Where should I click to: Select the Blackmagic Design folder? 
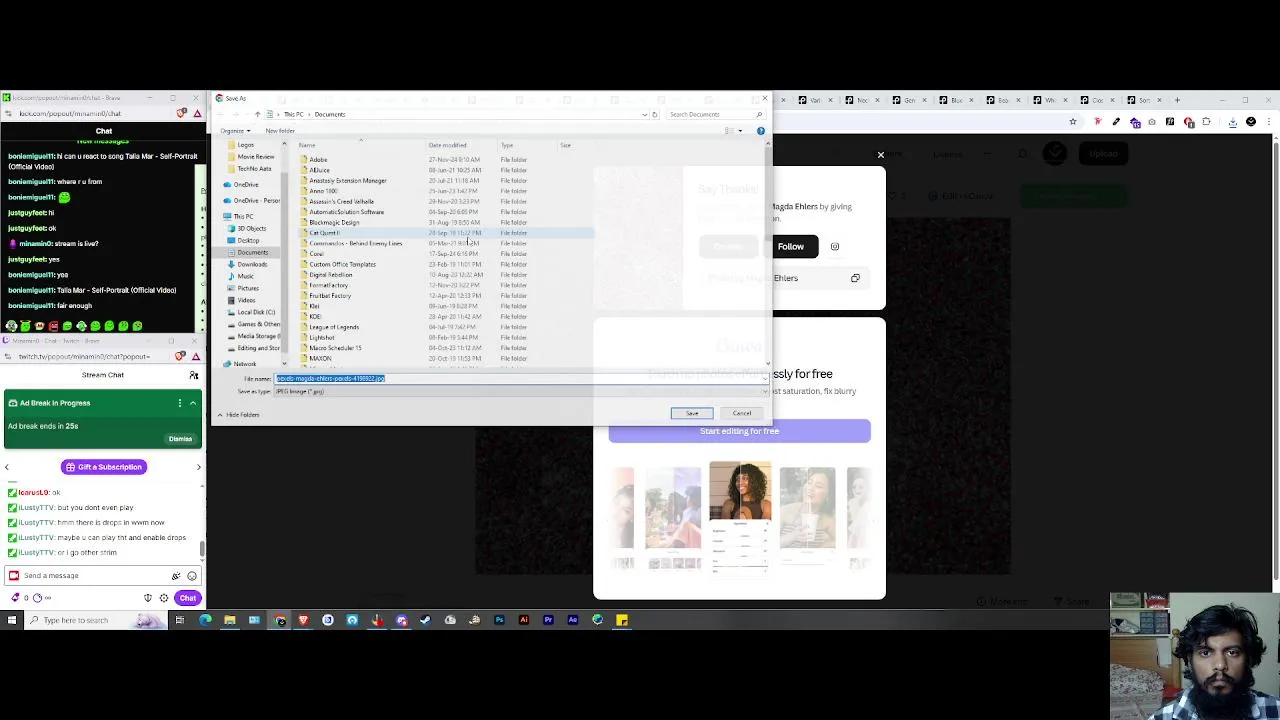(x=333, y=222)
